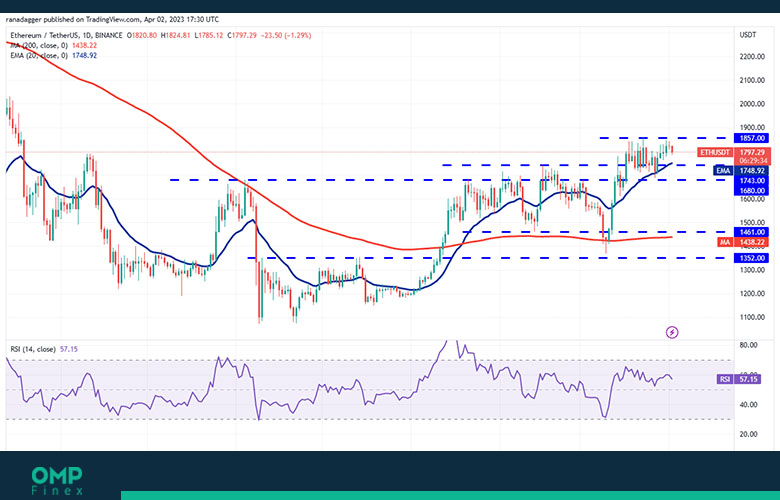Click the 1438.22 value in MA legend
Image resolution: width=780 pixels, height=500 pixels.
[x=85, y=45]
